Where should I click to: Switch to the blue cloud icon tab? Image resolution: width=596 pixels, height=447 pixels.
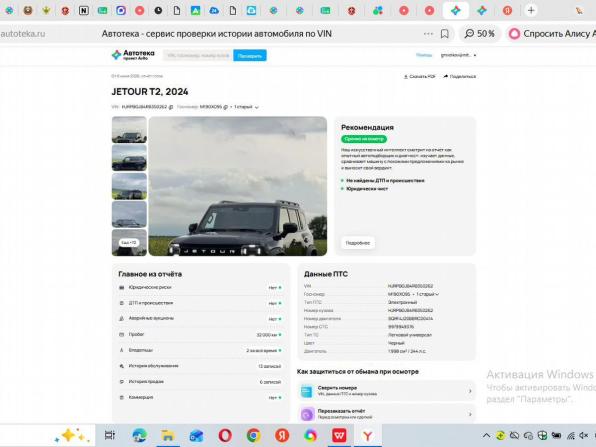214,11
